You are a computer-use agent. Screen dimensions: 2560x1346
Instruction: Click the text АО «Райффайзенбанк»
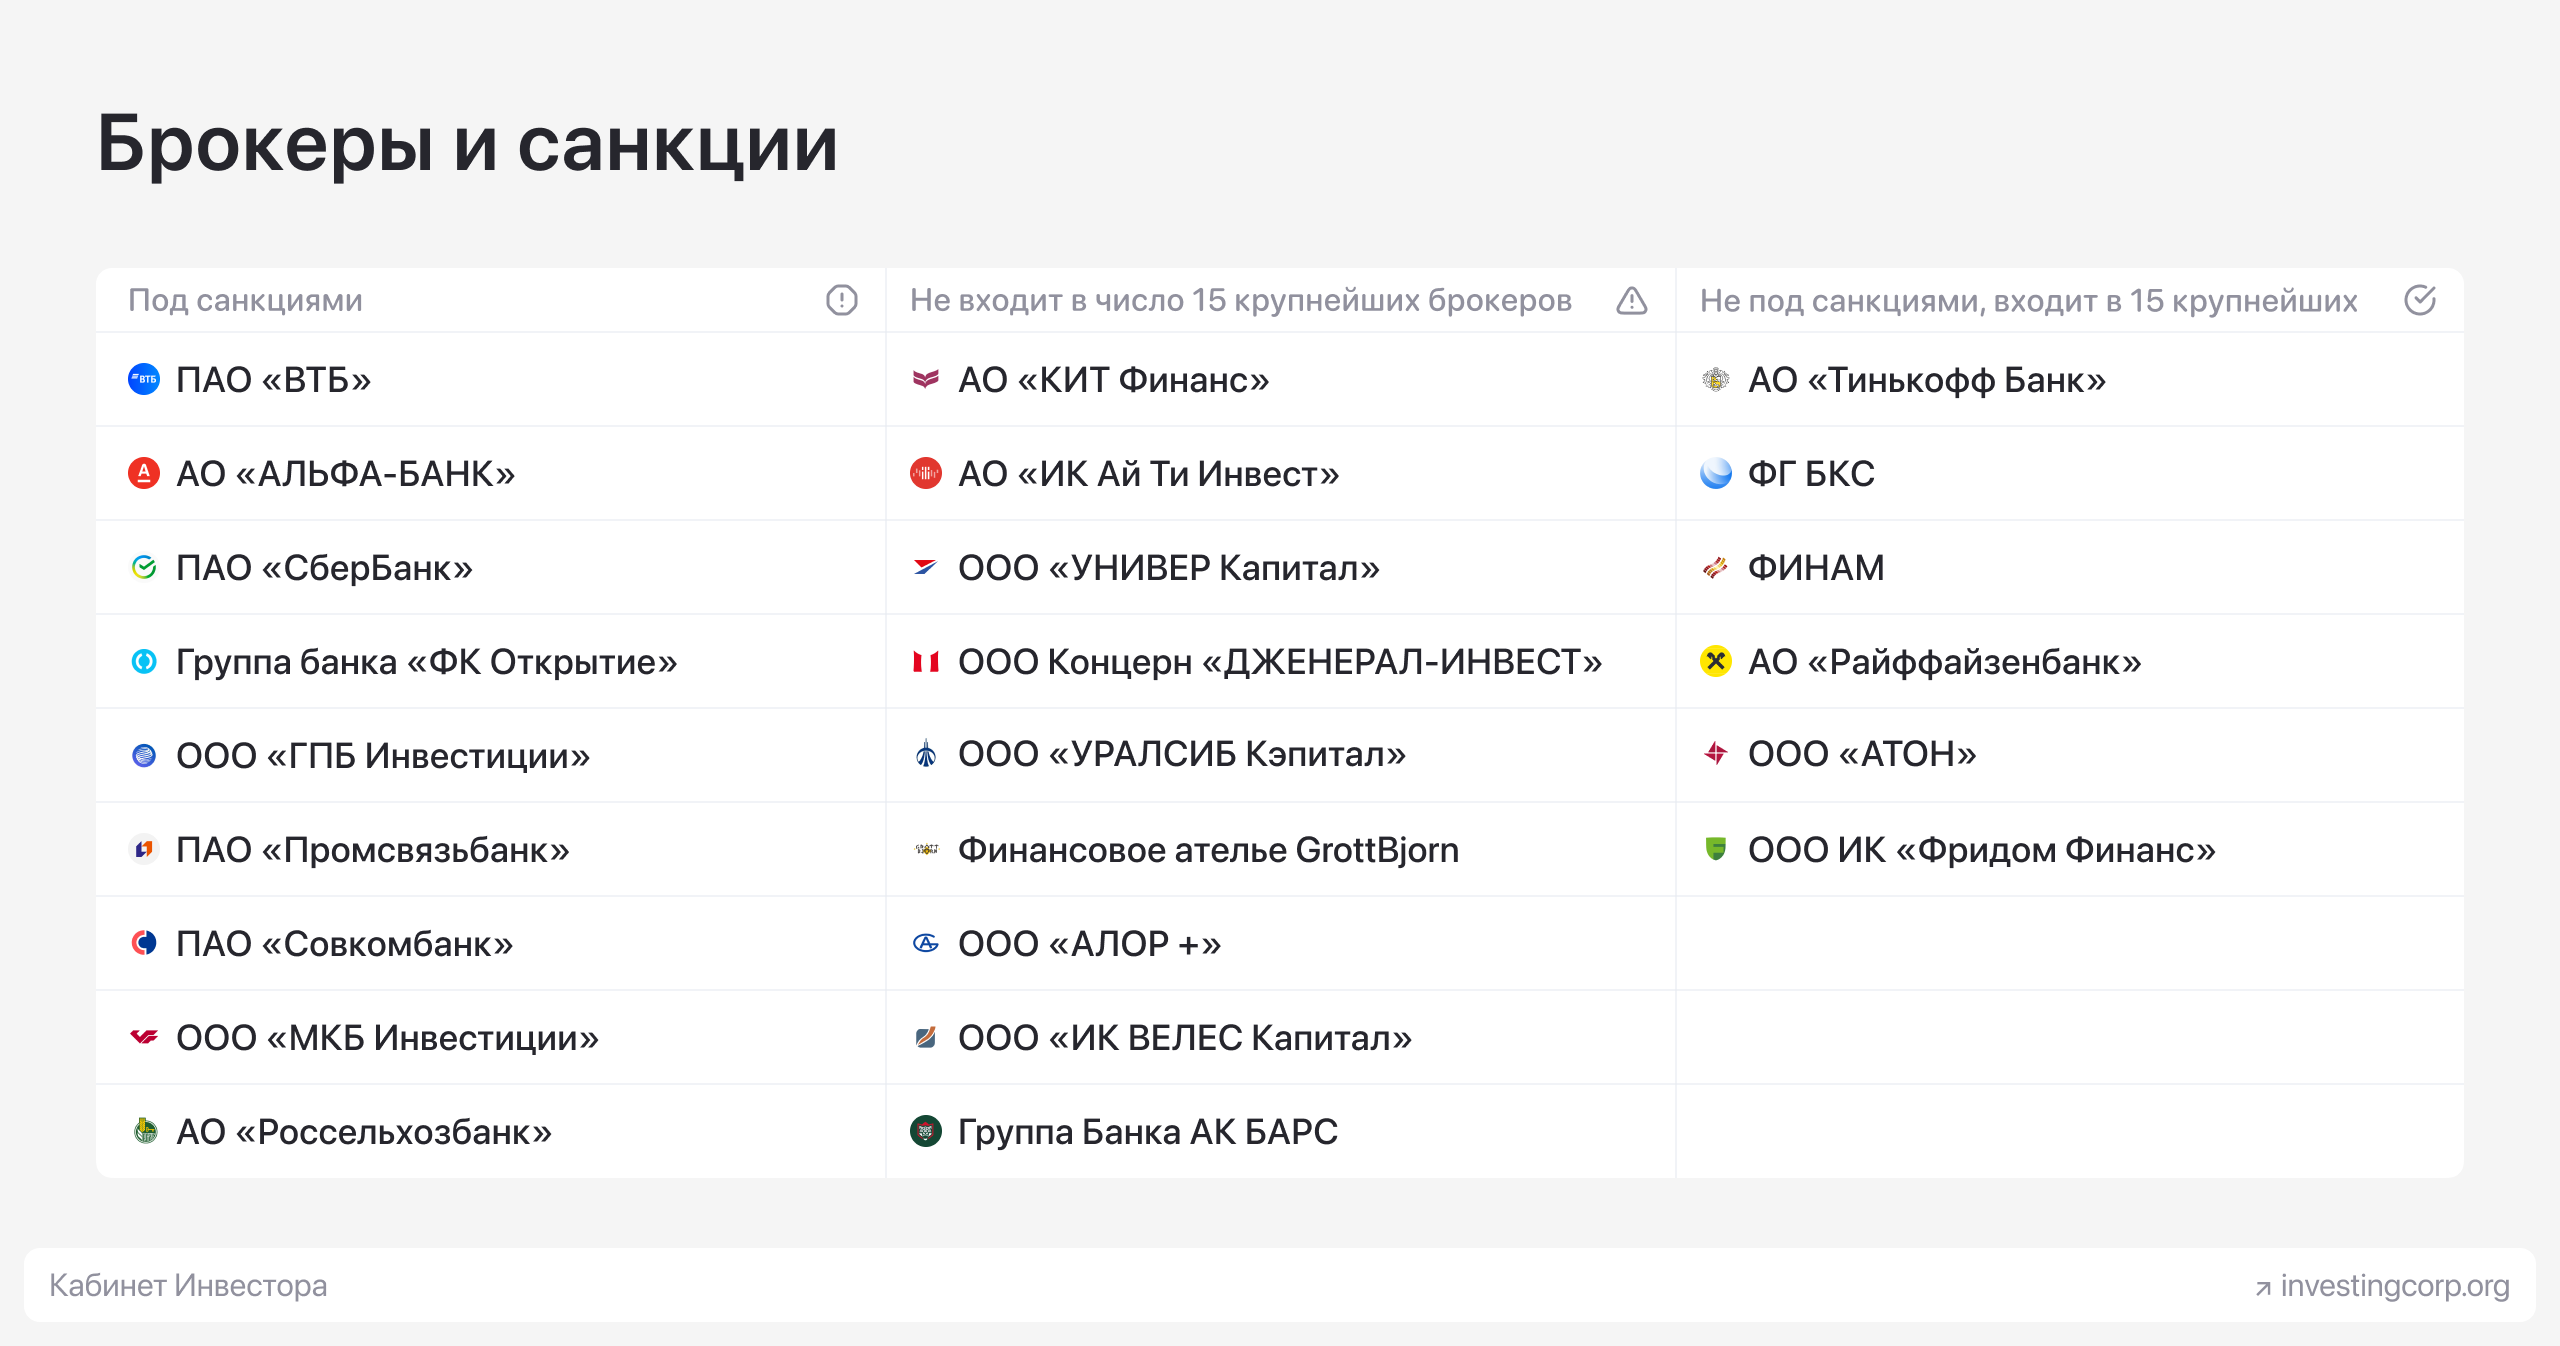tap(1945, 662)
